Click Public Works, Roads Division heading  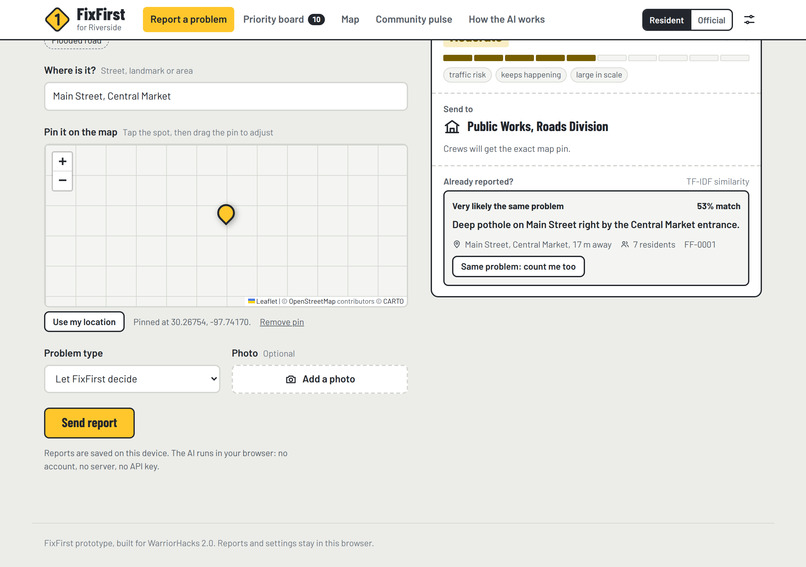(537, 126)
